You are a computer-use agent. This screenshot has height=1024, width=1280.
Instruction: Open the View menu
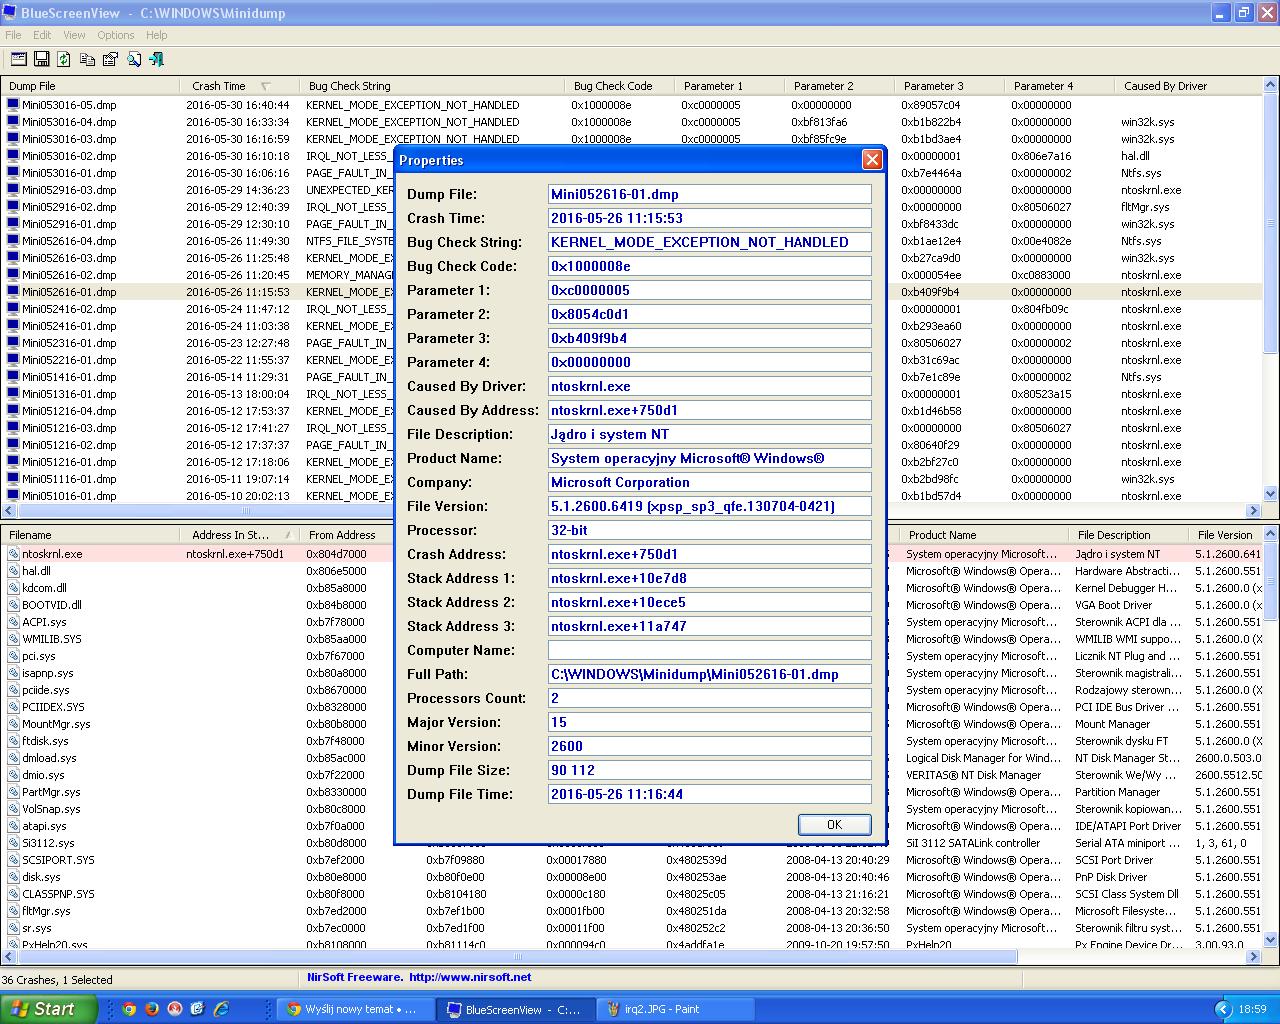click(x=74, y=35)
